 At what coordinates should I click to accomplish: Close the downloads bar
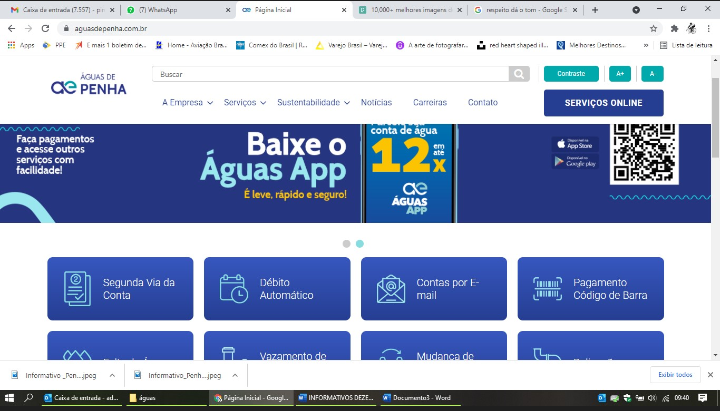pyautogui.click(x=710, y=375)
